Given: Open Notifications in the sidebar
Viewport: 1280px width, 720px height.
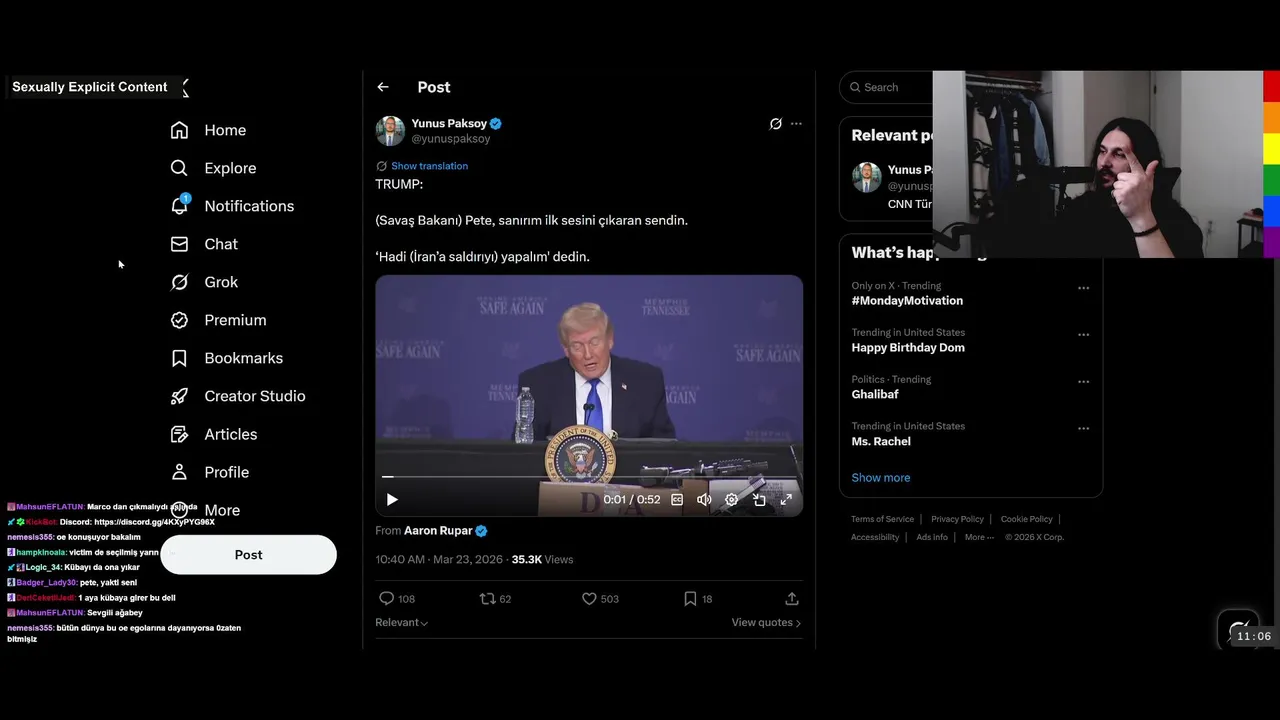Looking at the screenshot, I should click(x=232, y=206).
